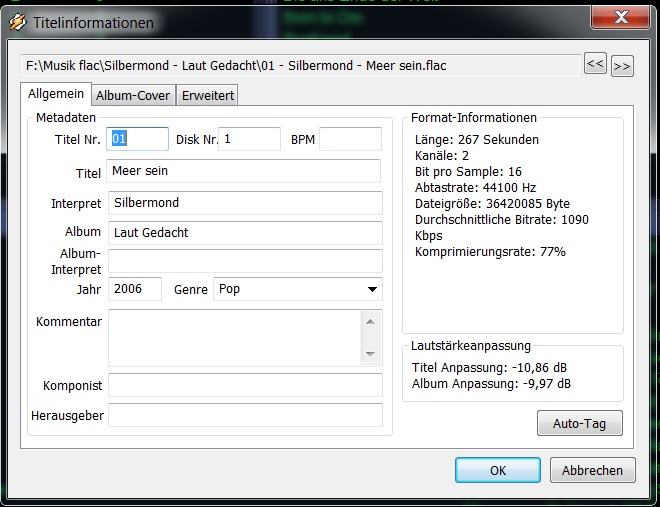Click the Kommentar label
This screenshot has width=660, height=507.
pyautogui.click(x=69, y=322)
